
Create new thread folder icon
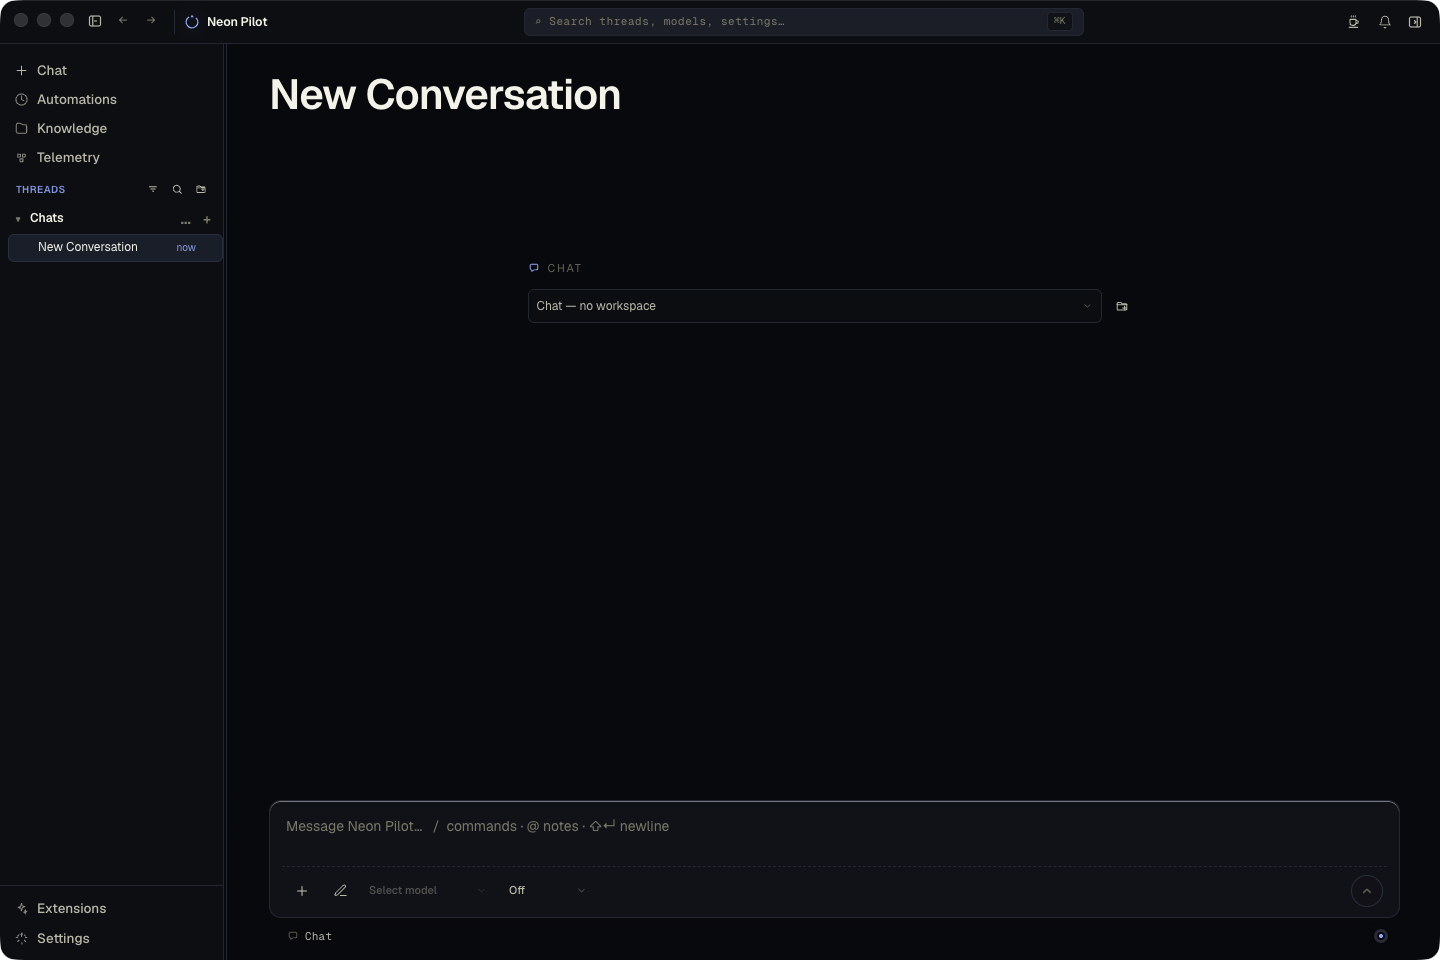click(x=201, y=189)
